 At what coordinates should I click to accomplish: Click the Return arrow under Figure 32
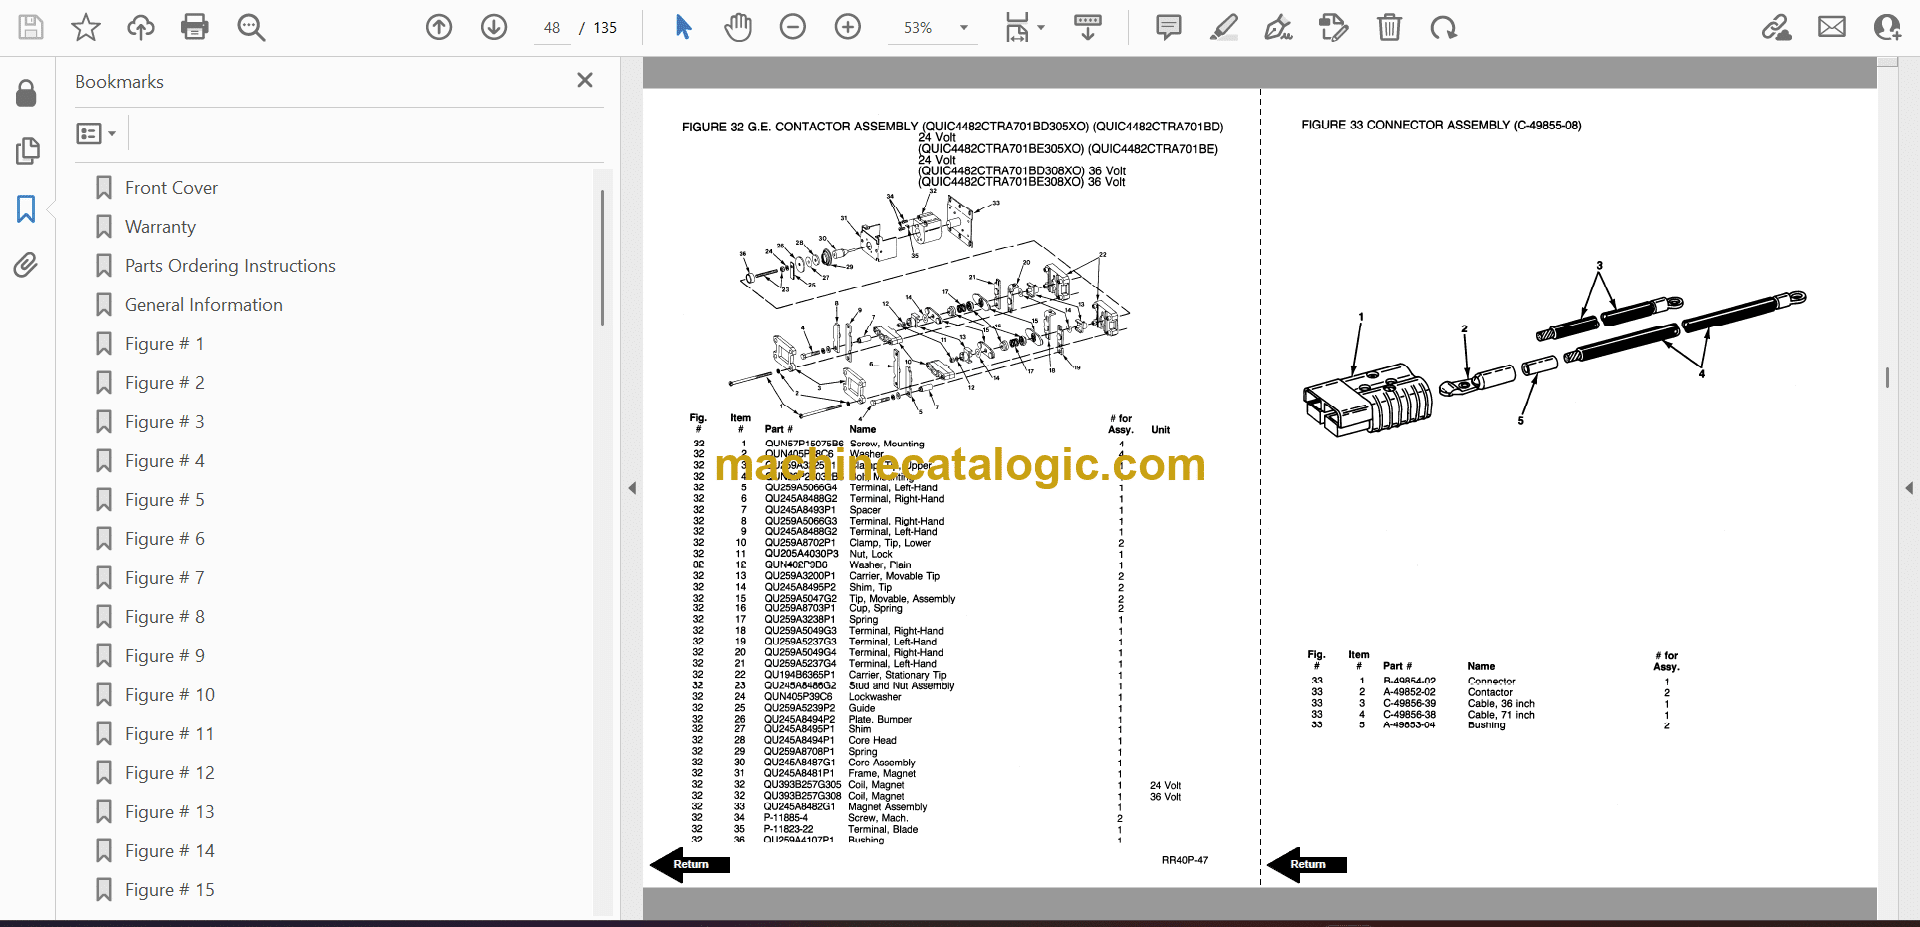click(690, 864)
